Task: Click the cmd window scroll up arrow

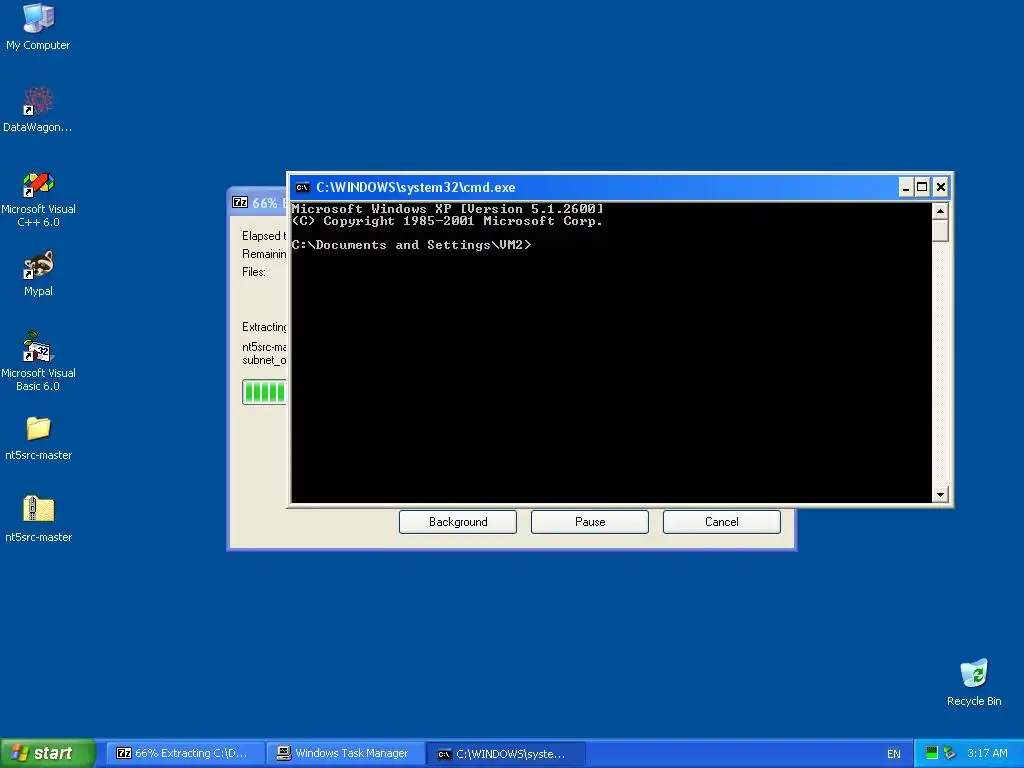Action: [940, 211]
